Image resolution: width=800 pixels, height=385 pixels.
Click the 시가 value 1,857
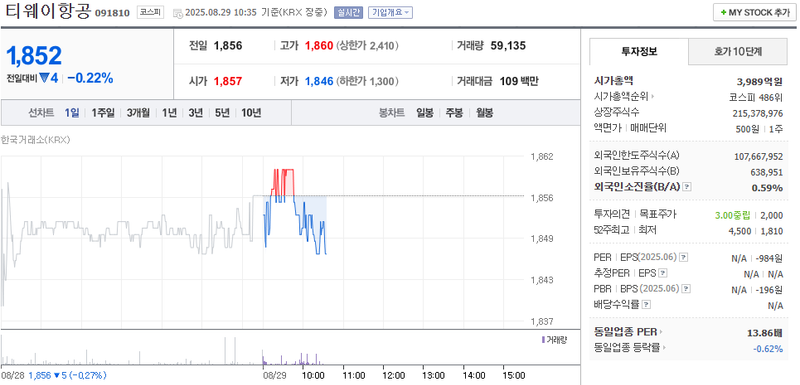tap(228, 81)
